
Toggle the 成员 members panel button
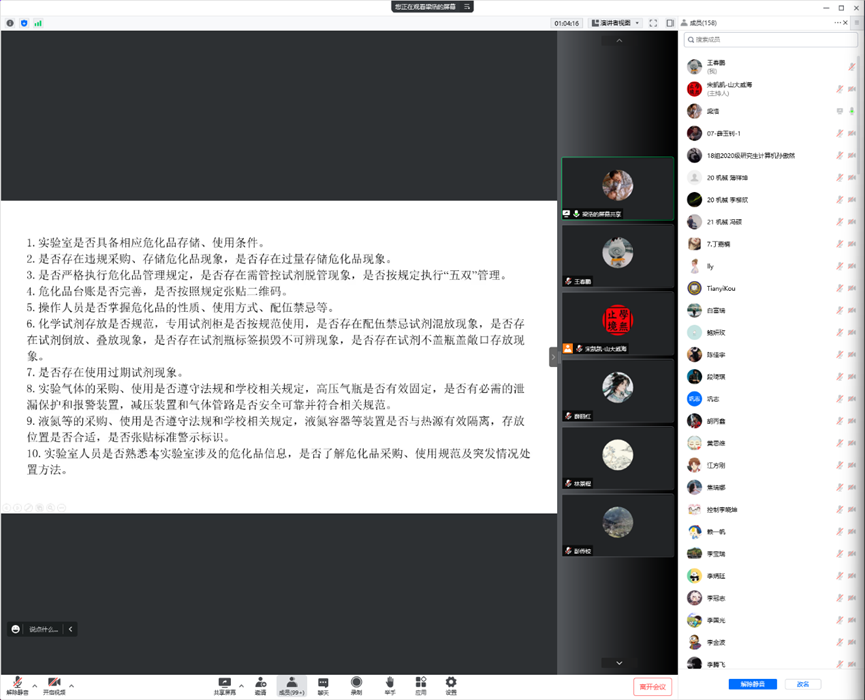click(x=291, y=684)
